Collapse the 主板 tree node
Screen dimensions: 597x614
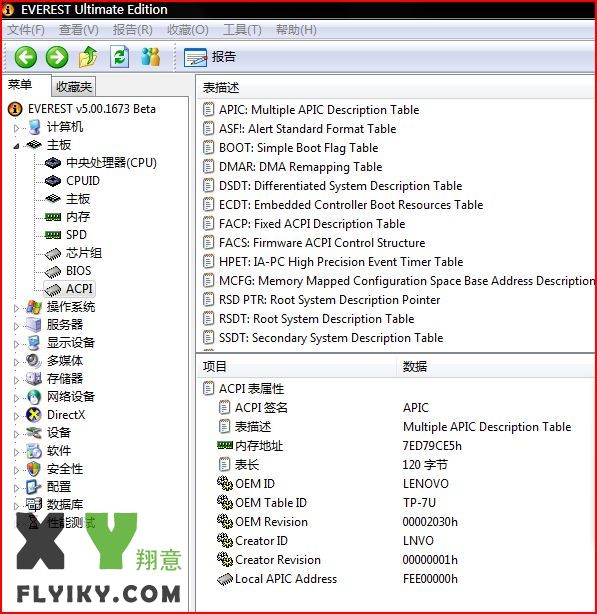(16, 146)
